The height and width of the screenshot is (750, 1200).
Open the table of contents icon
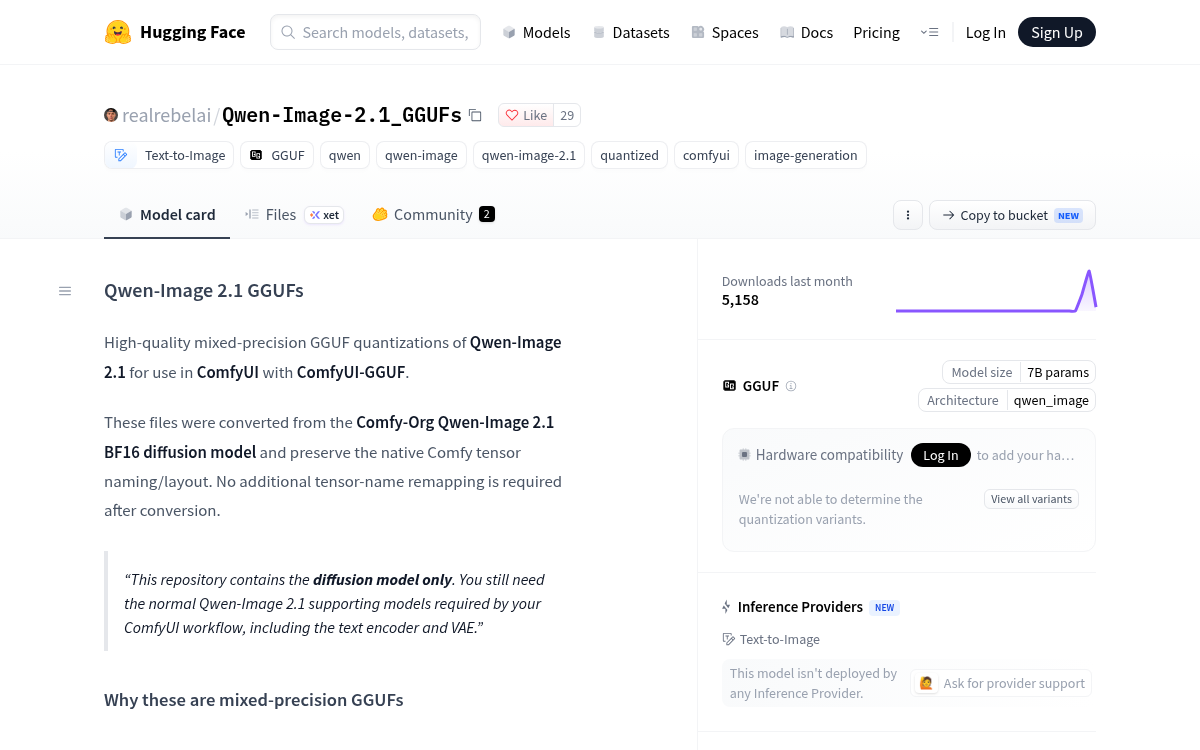click(65, 291)
